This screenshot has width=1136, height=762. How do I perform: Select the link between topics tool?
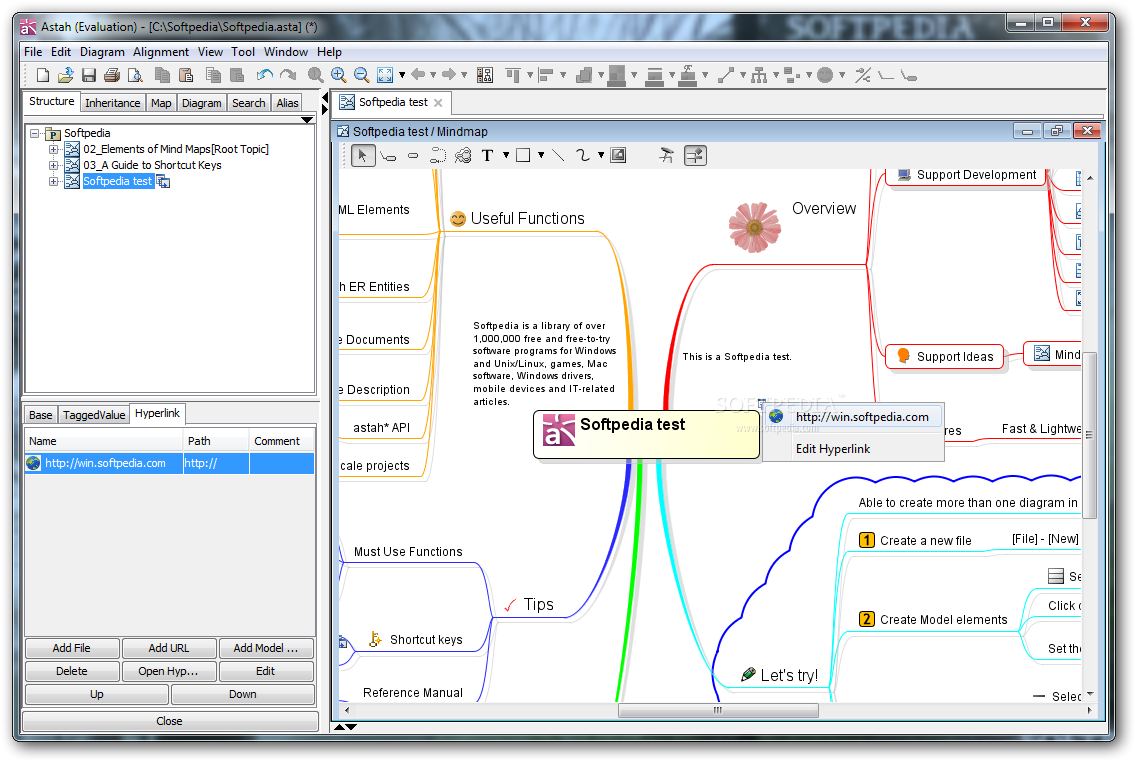click(x=438, y=155)
